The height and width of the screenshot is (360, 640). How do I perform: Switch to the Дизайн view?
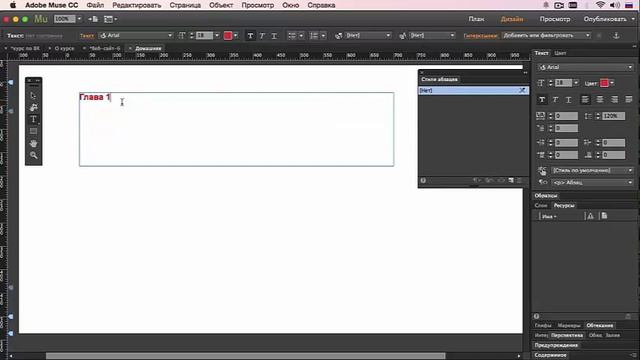[512, 19]
